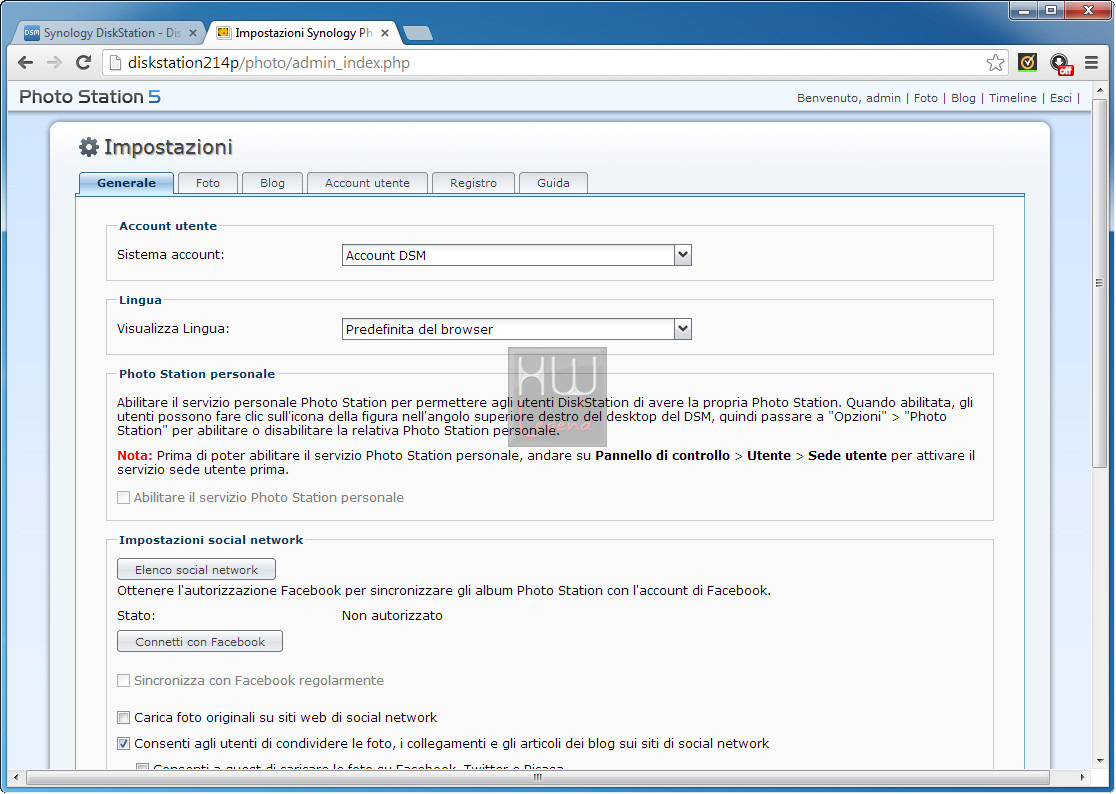This screenshot has width=1116, height=794.
Task: Click the page icon in the address bar
Action: pos(114,63)
